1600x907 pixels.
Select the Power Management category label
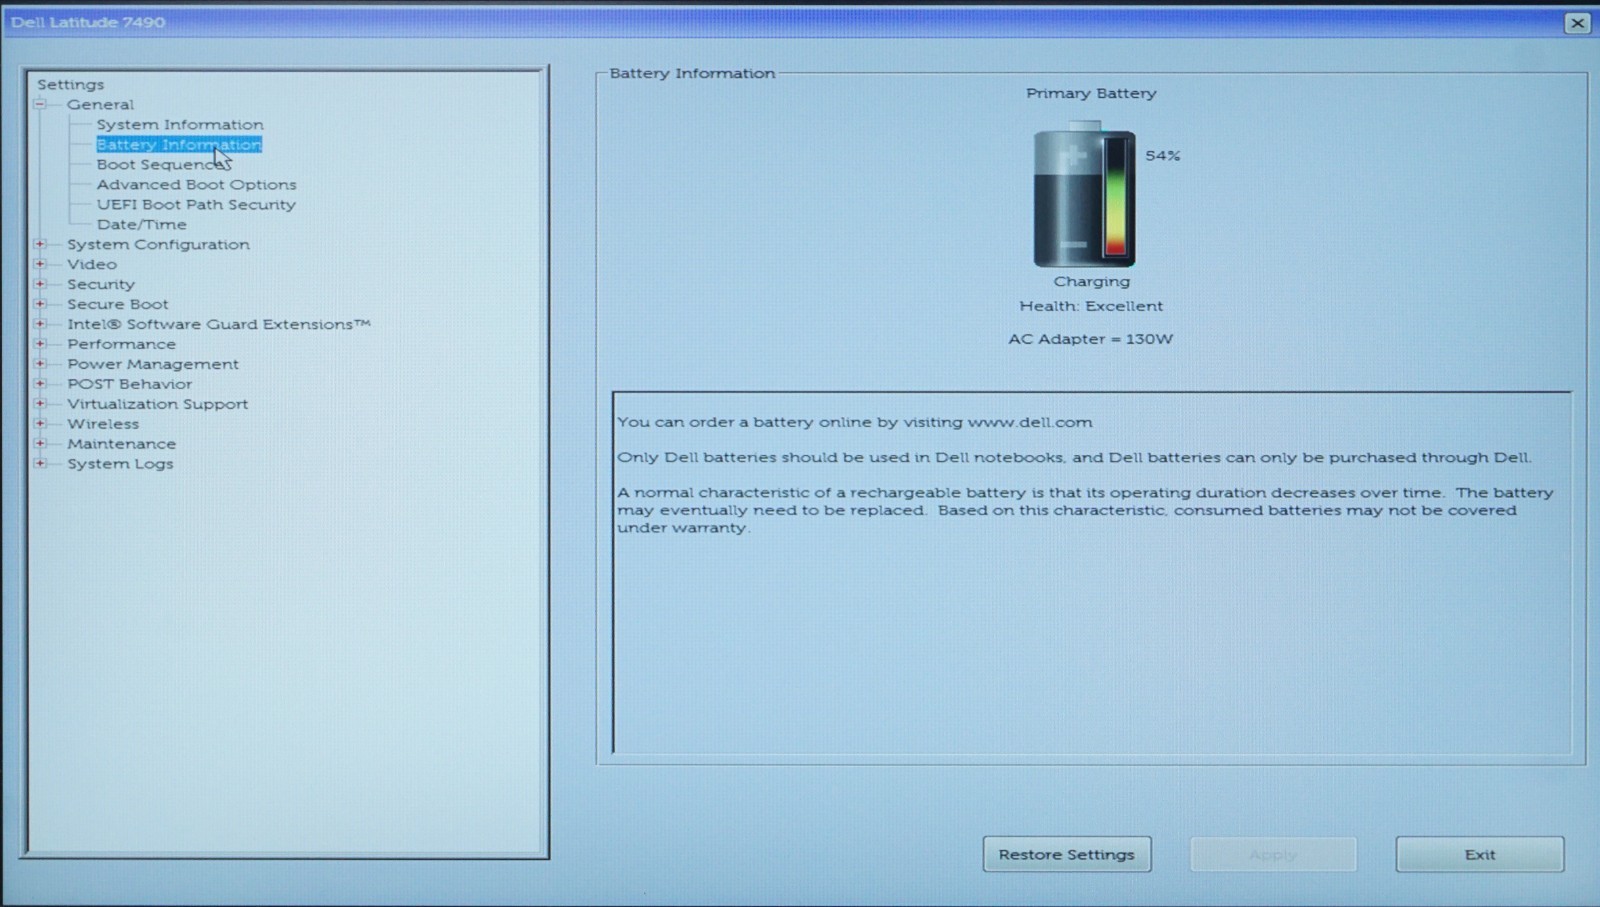pos(153,365)
